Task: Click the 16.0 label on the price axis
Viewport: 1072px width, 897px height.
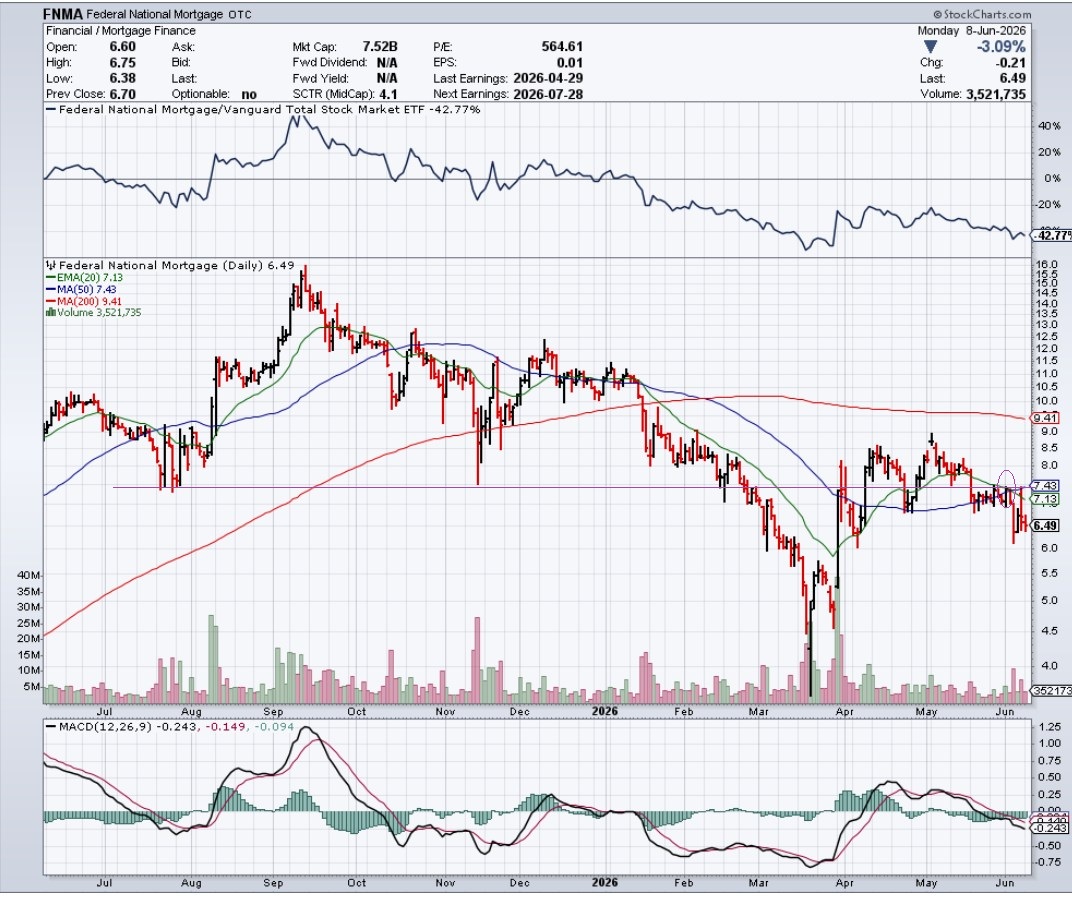Action: 1047,265
